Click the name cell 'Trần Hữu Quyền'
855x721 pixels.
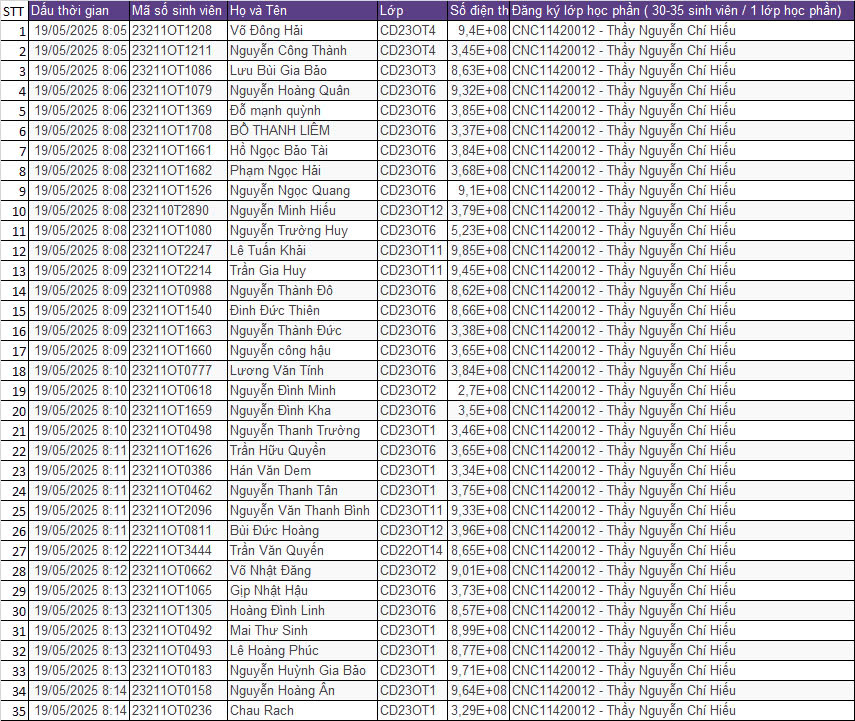pyautogui.click(x=302, y=450)
